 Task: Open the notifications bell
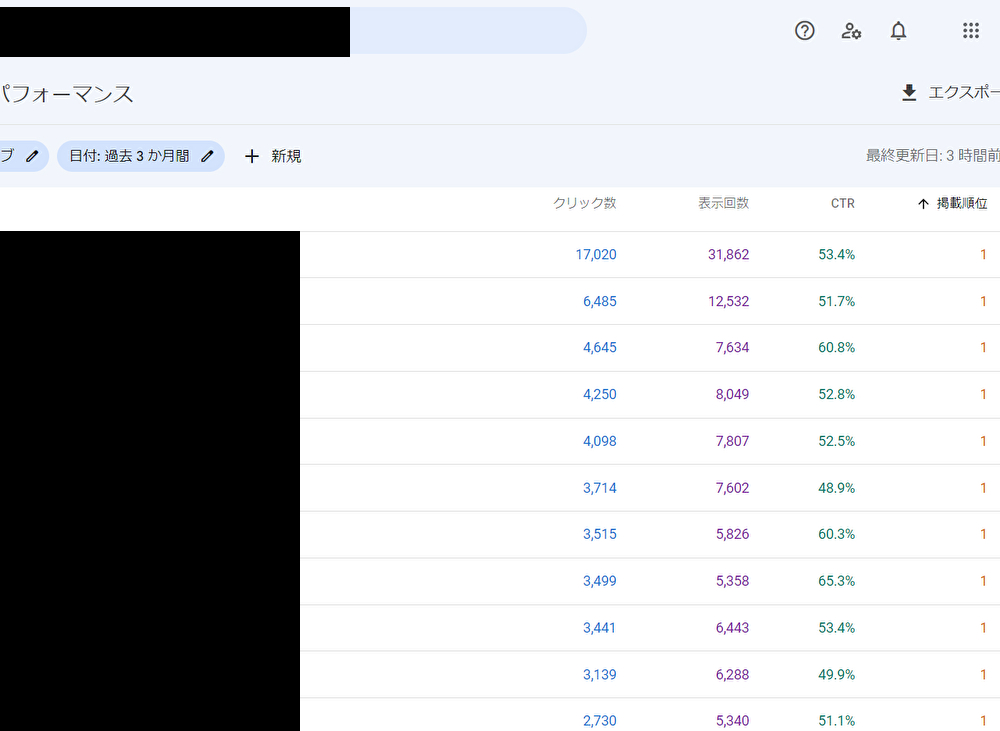(898, 31)
